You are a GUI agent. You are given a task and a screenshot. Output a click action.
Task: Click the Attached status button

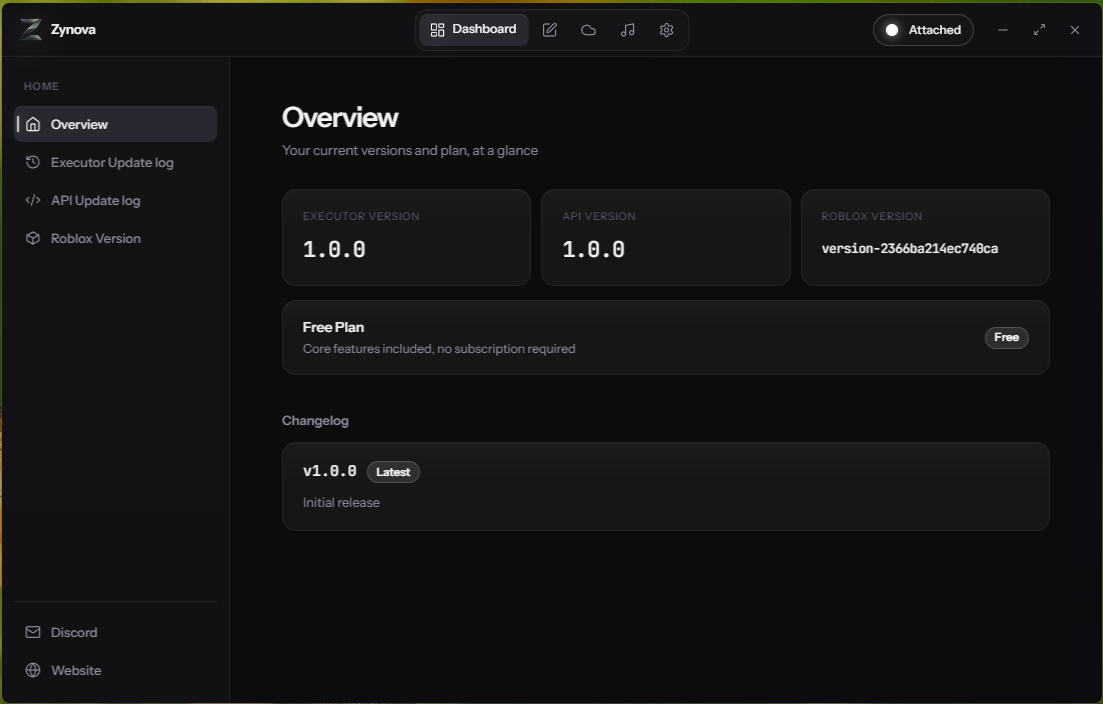[x=923, y=30]
